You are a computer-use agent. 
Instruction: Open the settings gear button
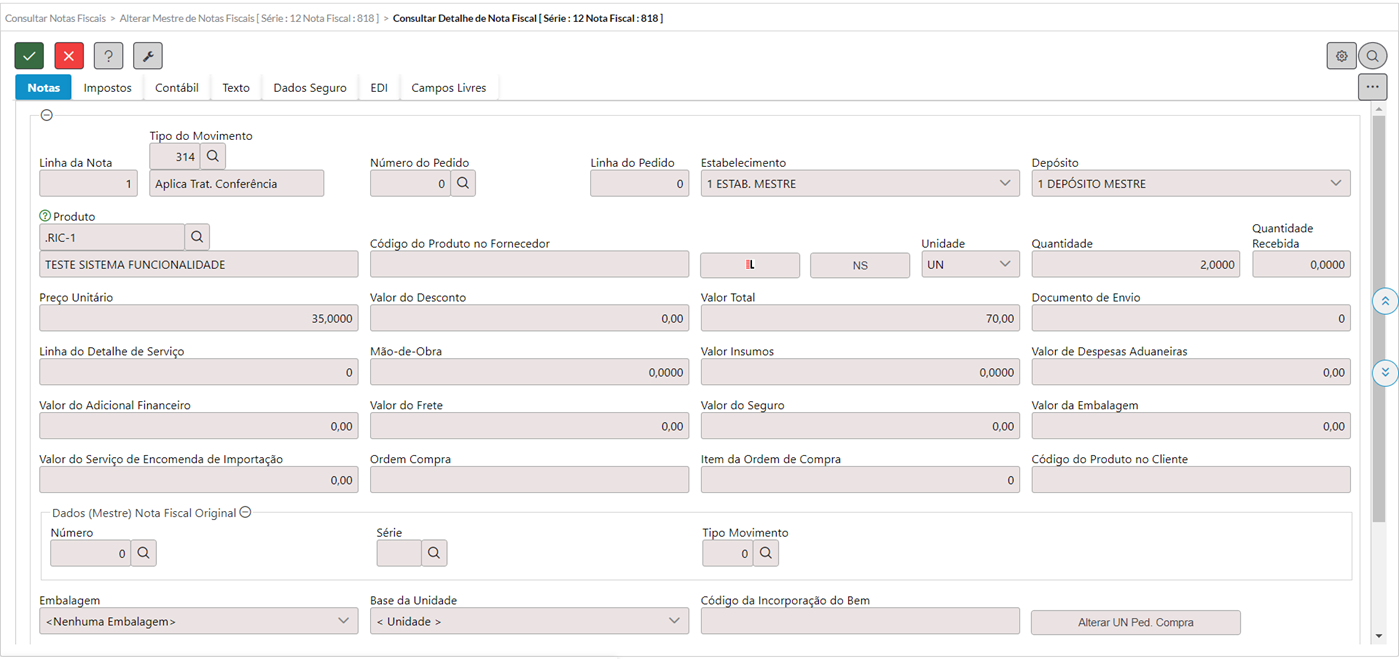tap(1341, 56)
